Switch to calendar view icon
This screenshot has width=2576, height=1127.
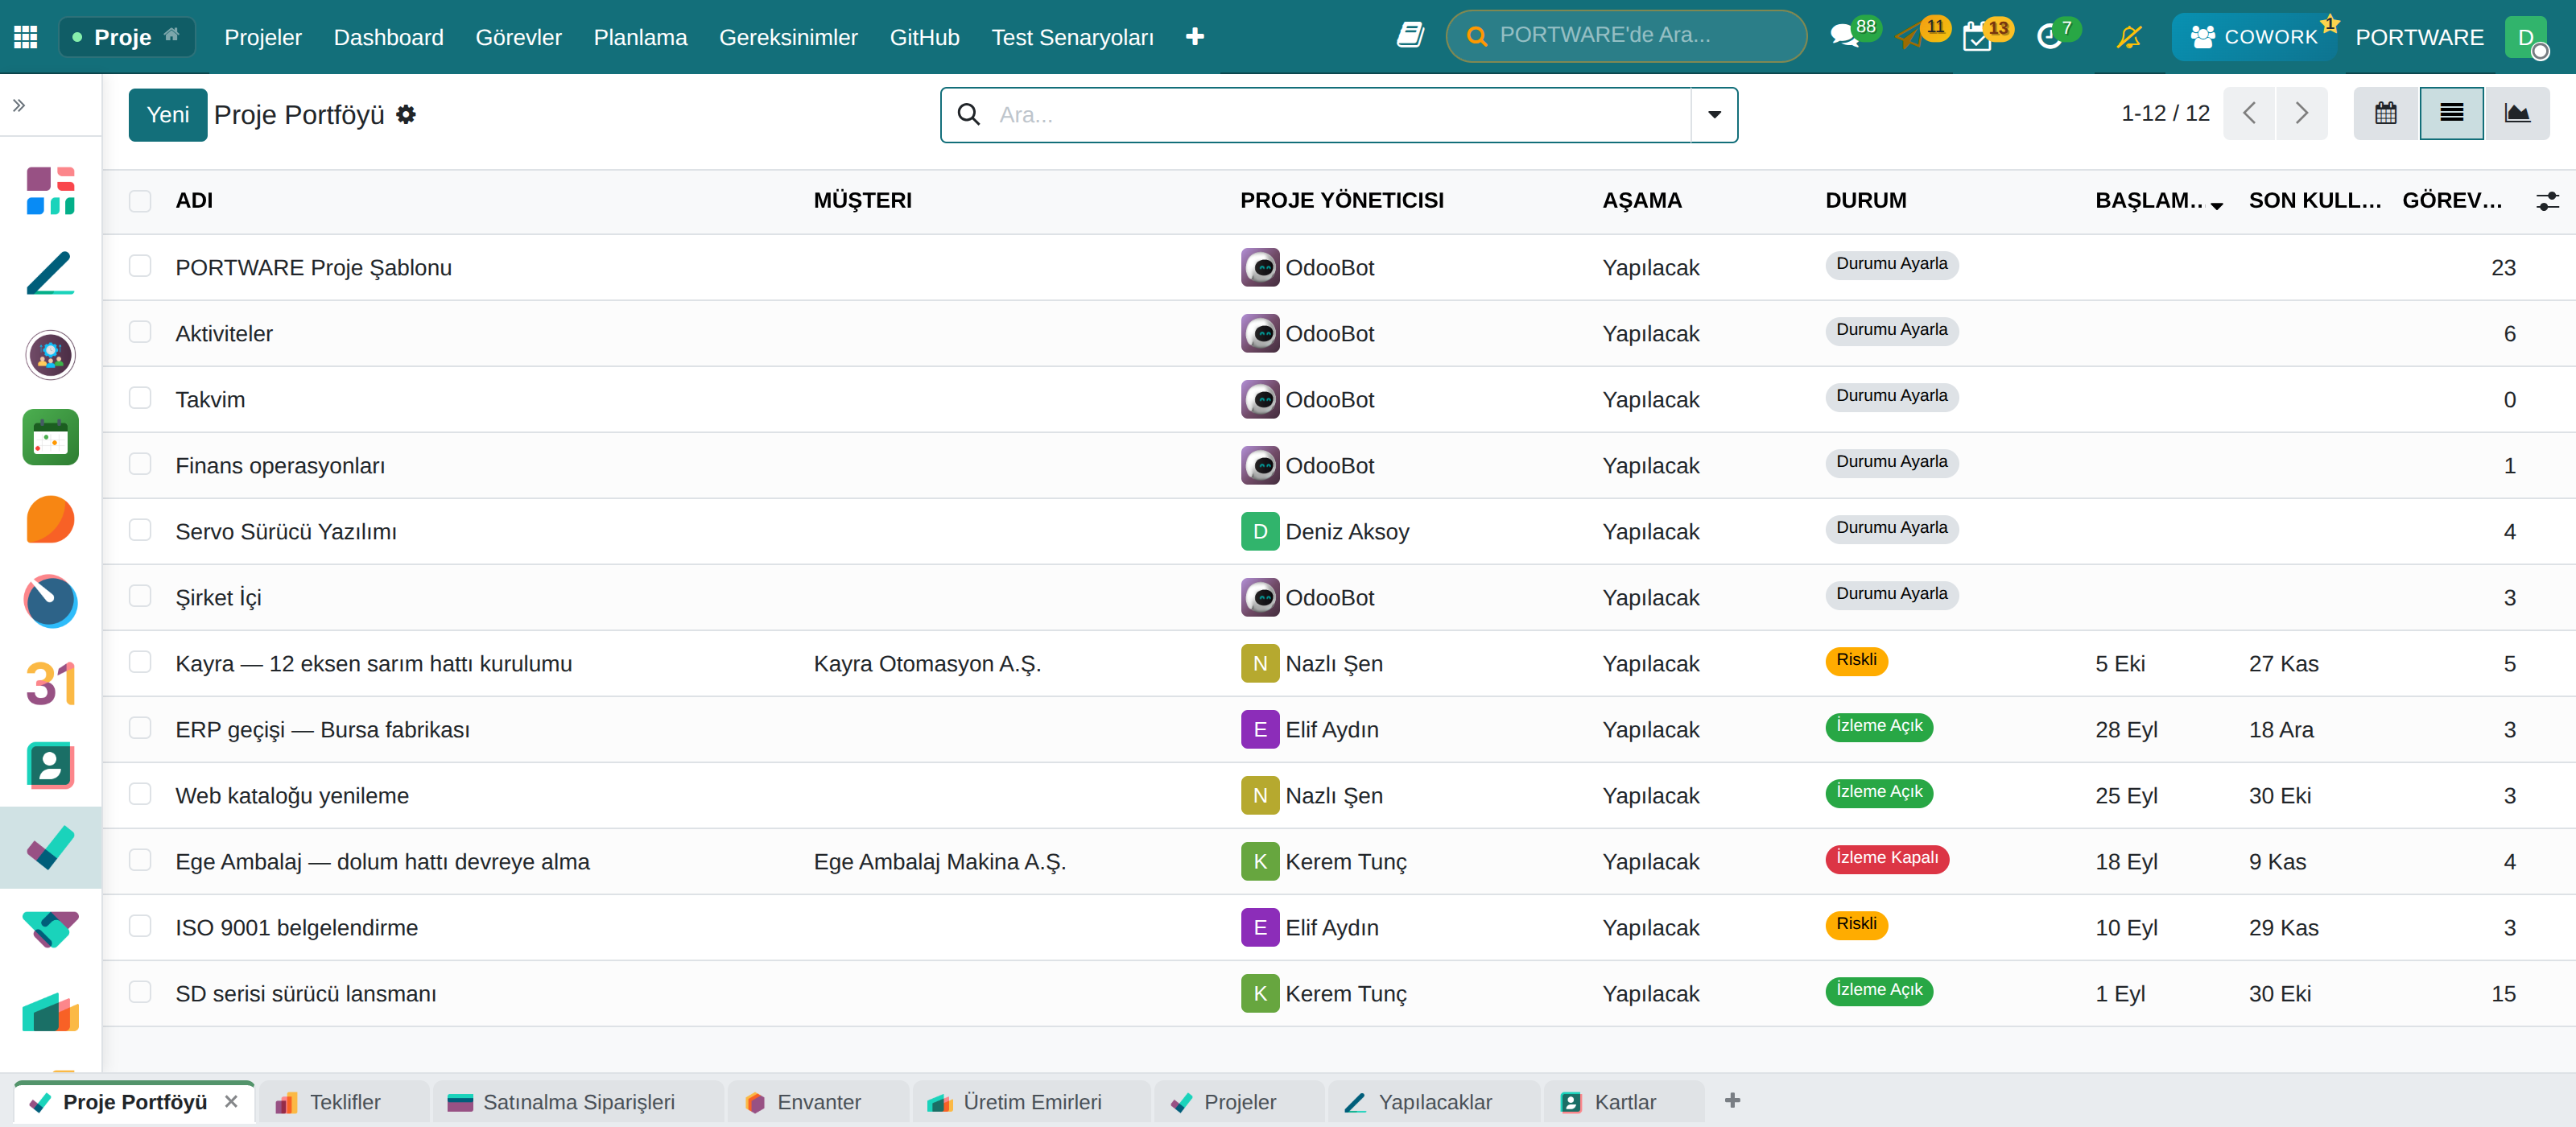(2386, 113)
